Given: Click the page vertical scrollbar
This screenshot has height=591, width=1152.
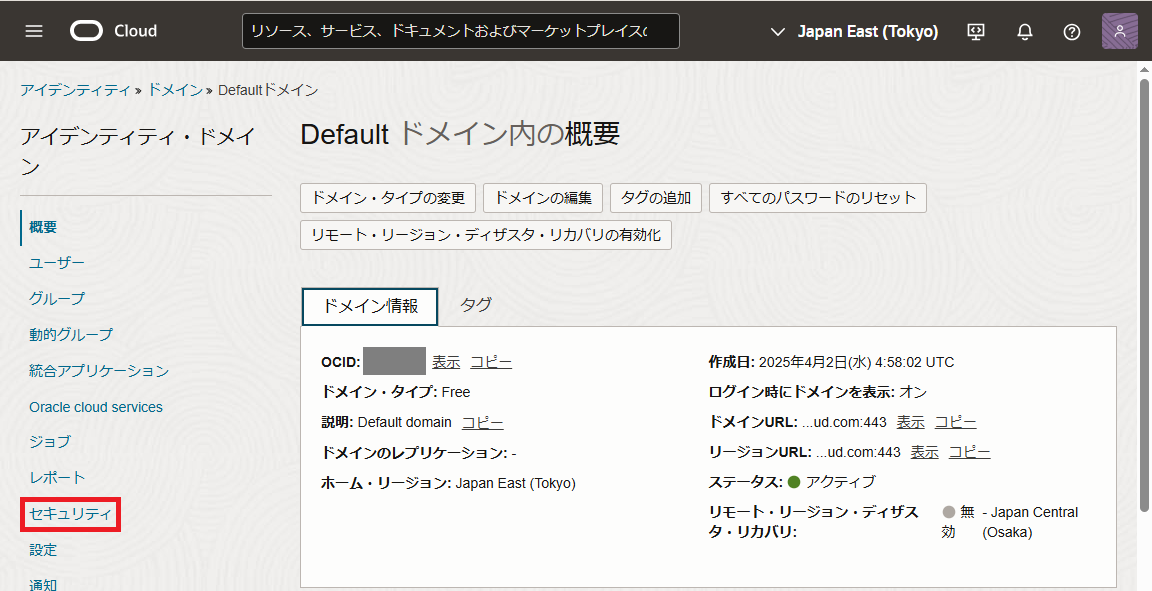Looking at the screenshot, I should point(1144,294).
